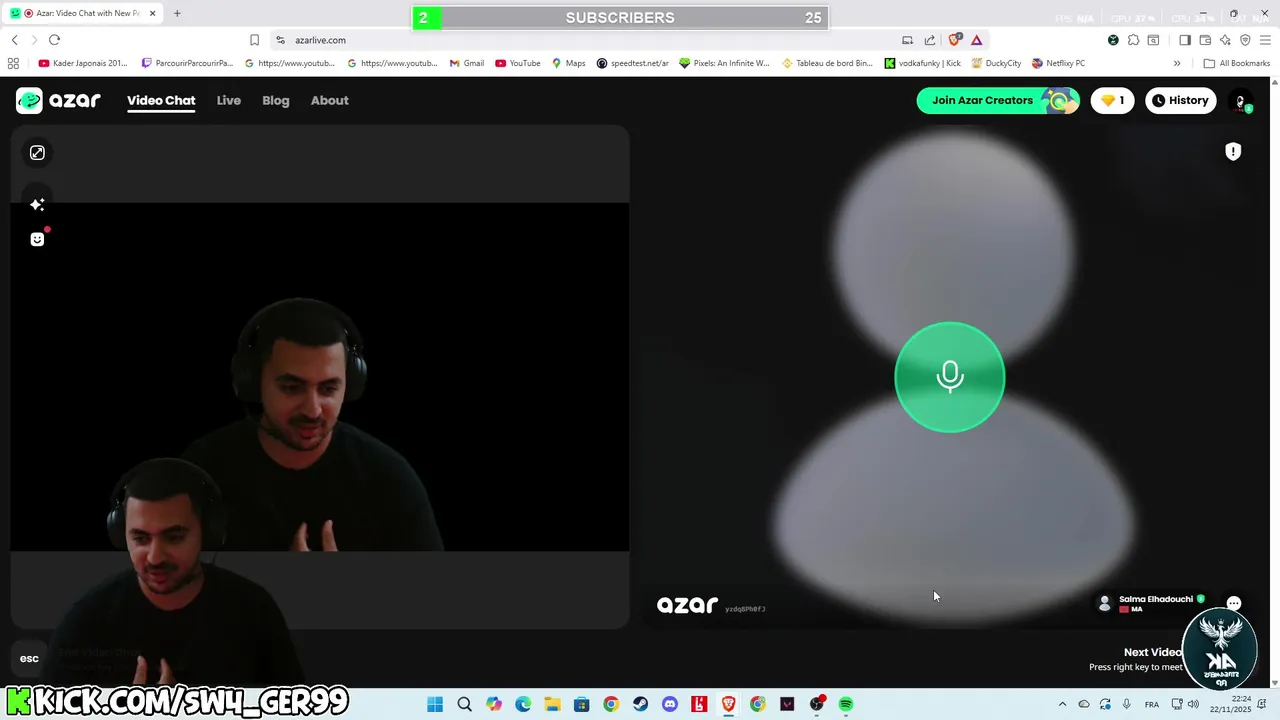Bookmark this page
1280x720 pixels.
[254, 40]
